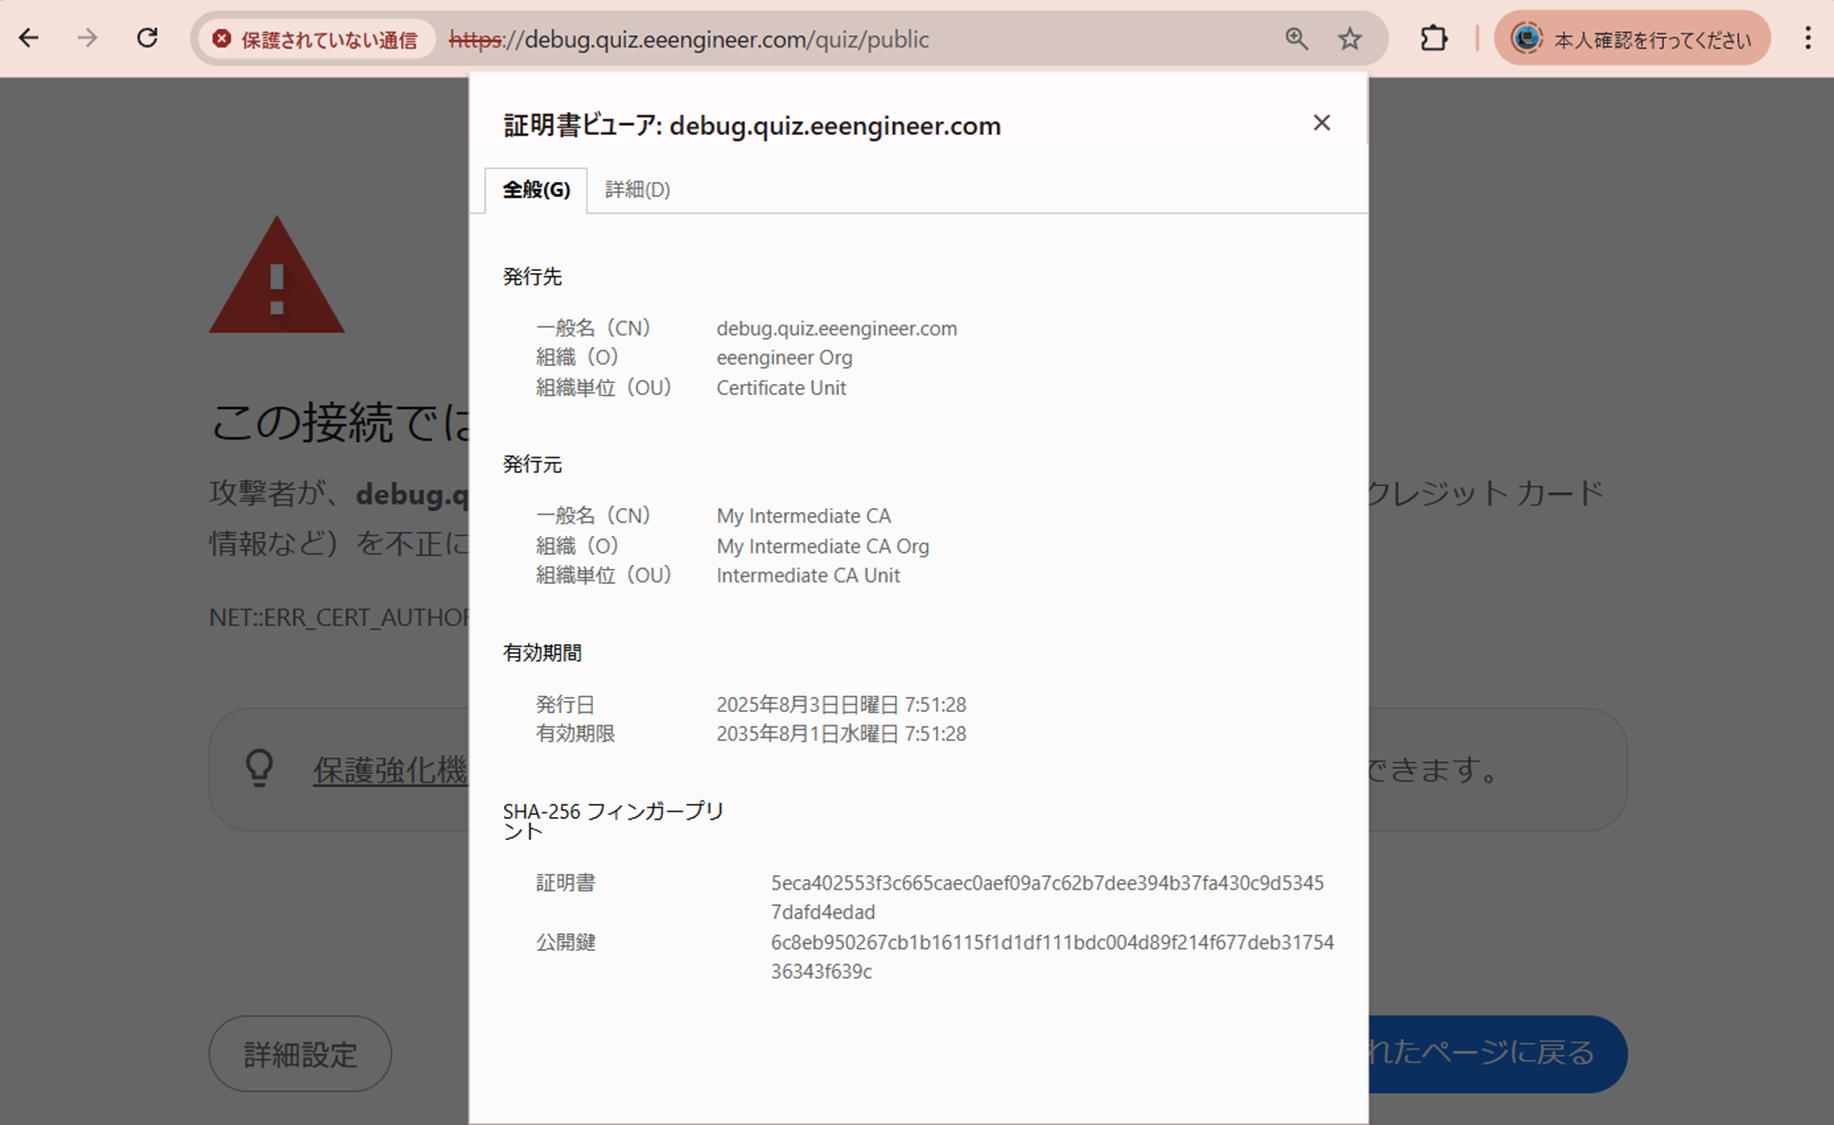Click the error badge icon next to 保護されていない通信

click(221, 39)
